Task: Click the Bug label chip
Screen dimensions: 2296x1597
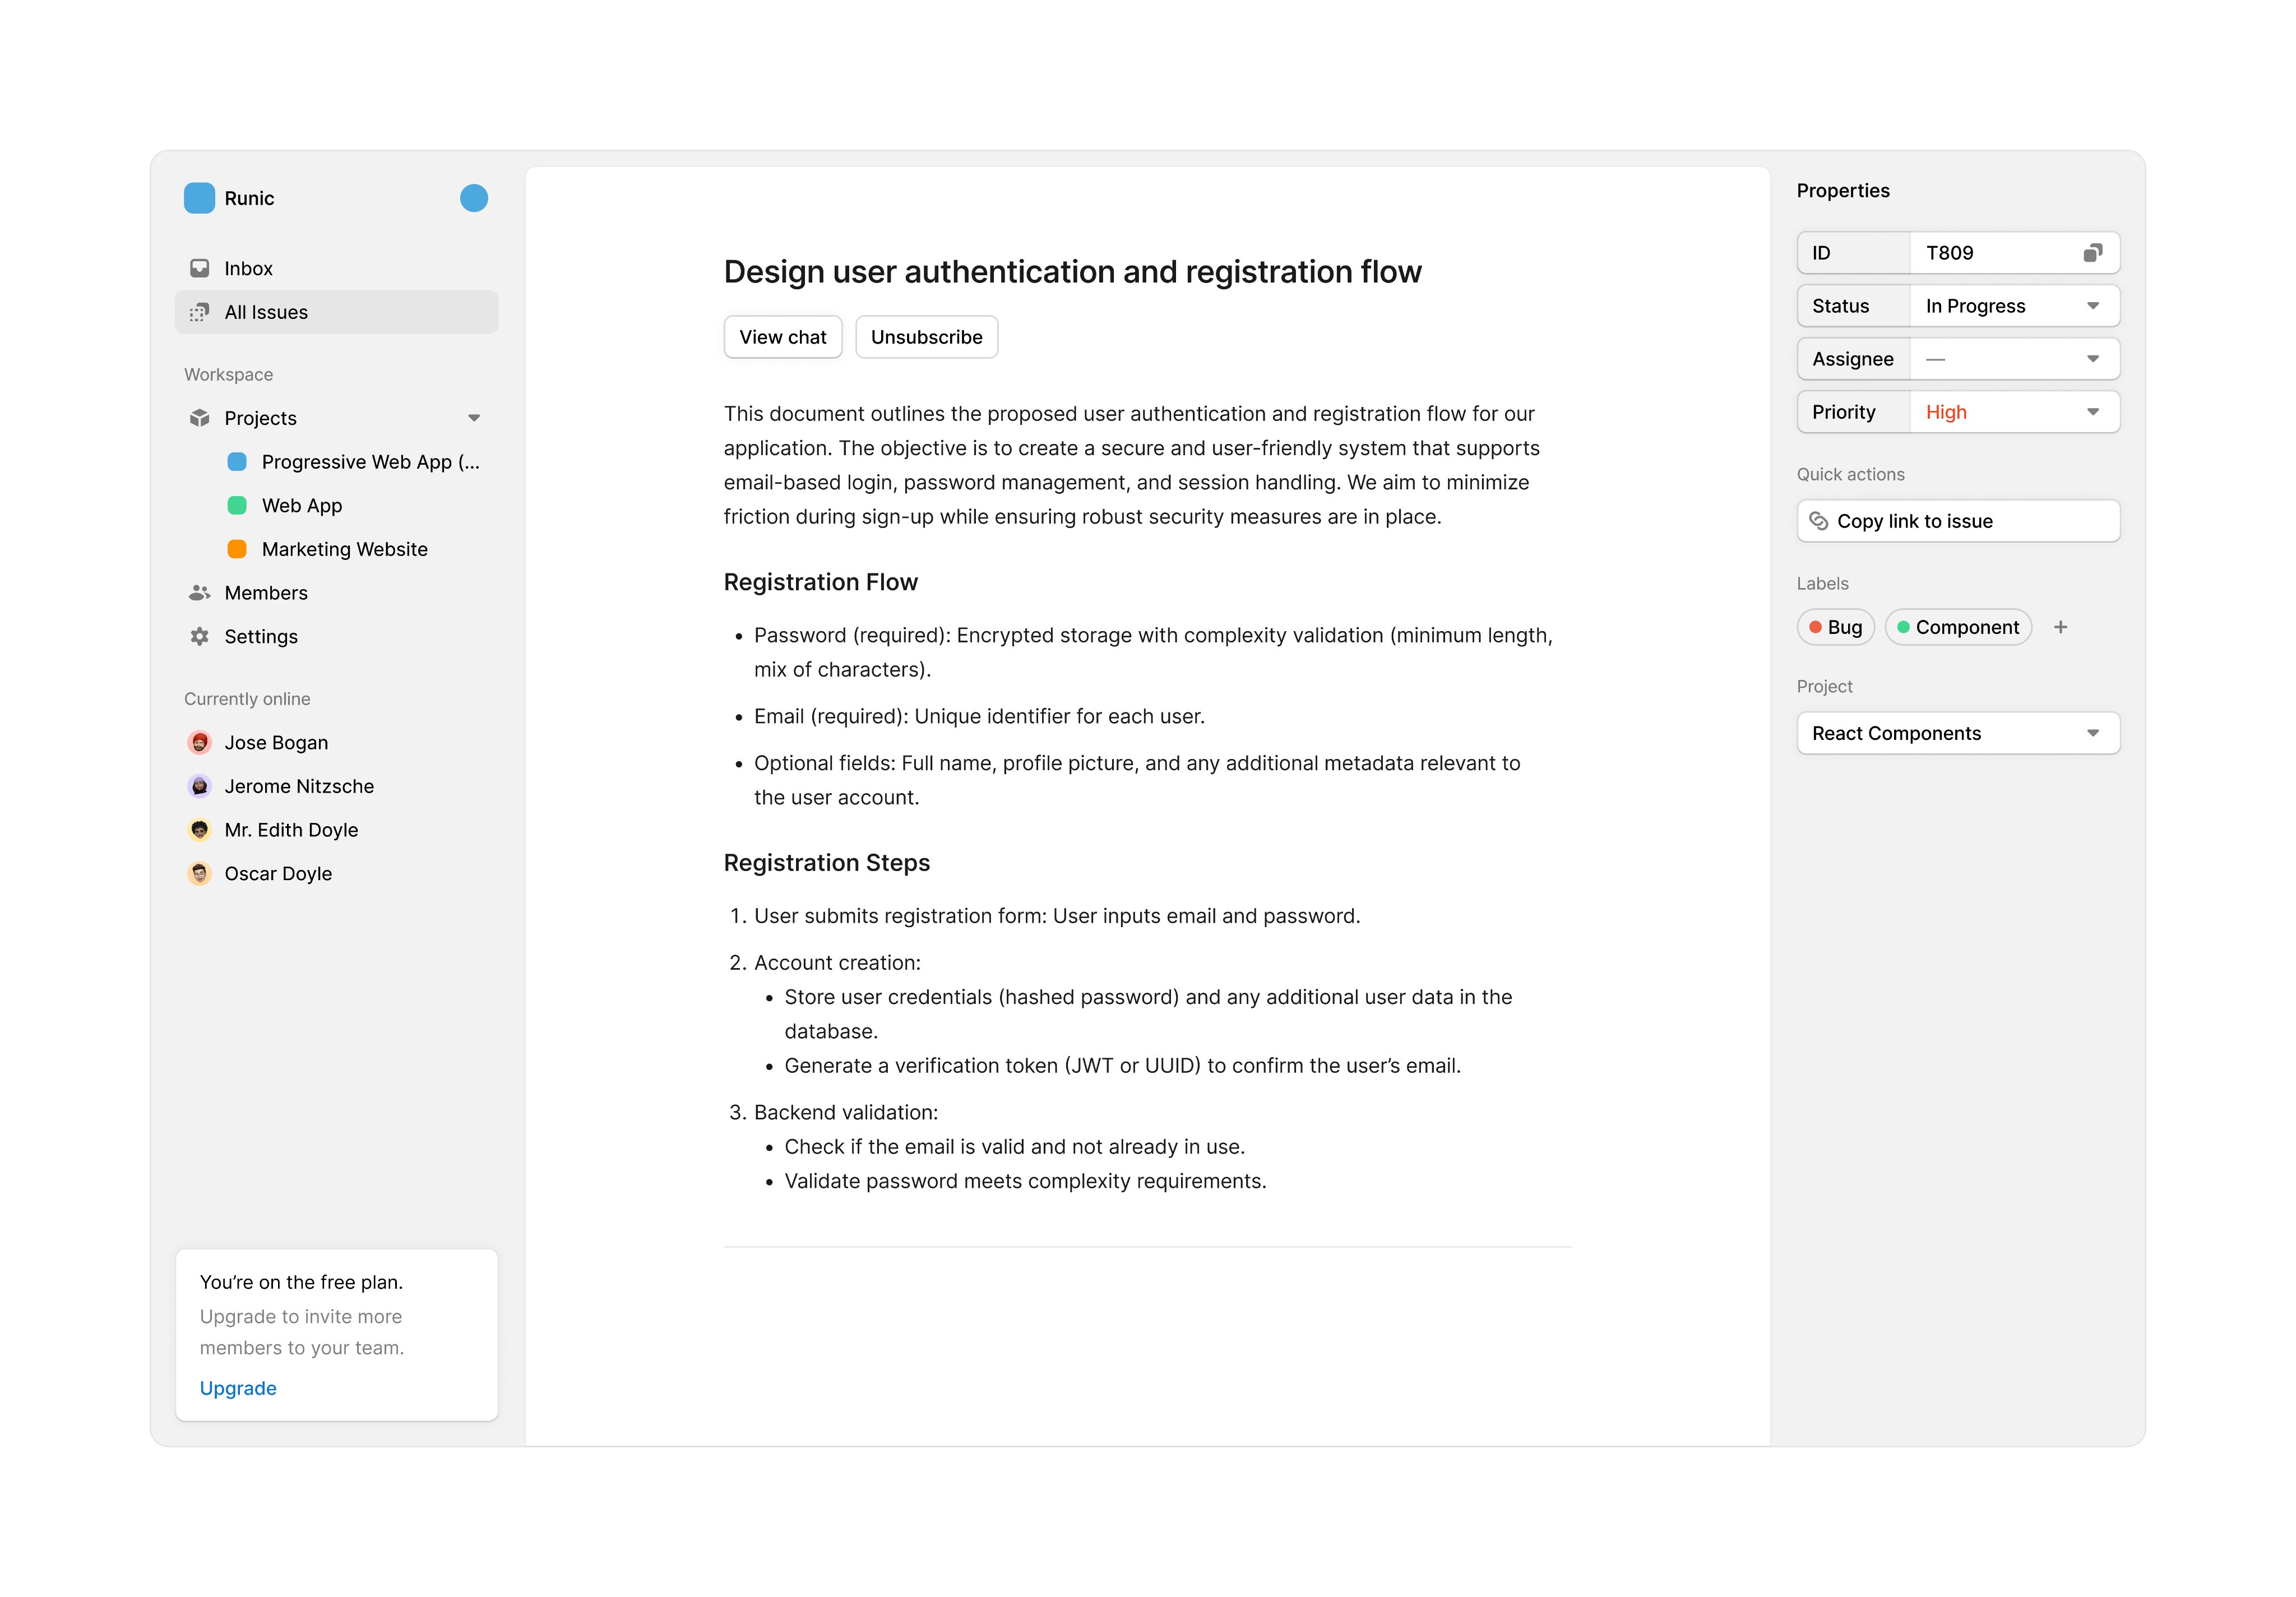Action: (x=1835, y=627)
